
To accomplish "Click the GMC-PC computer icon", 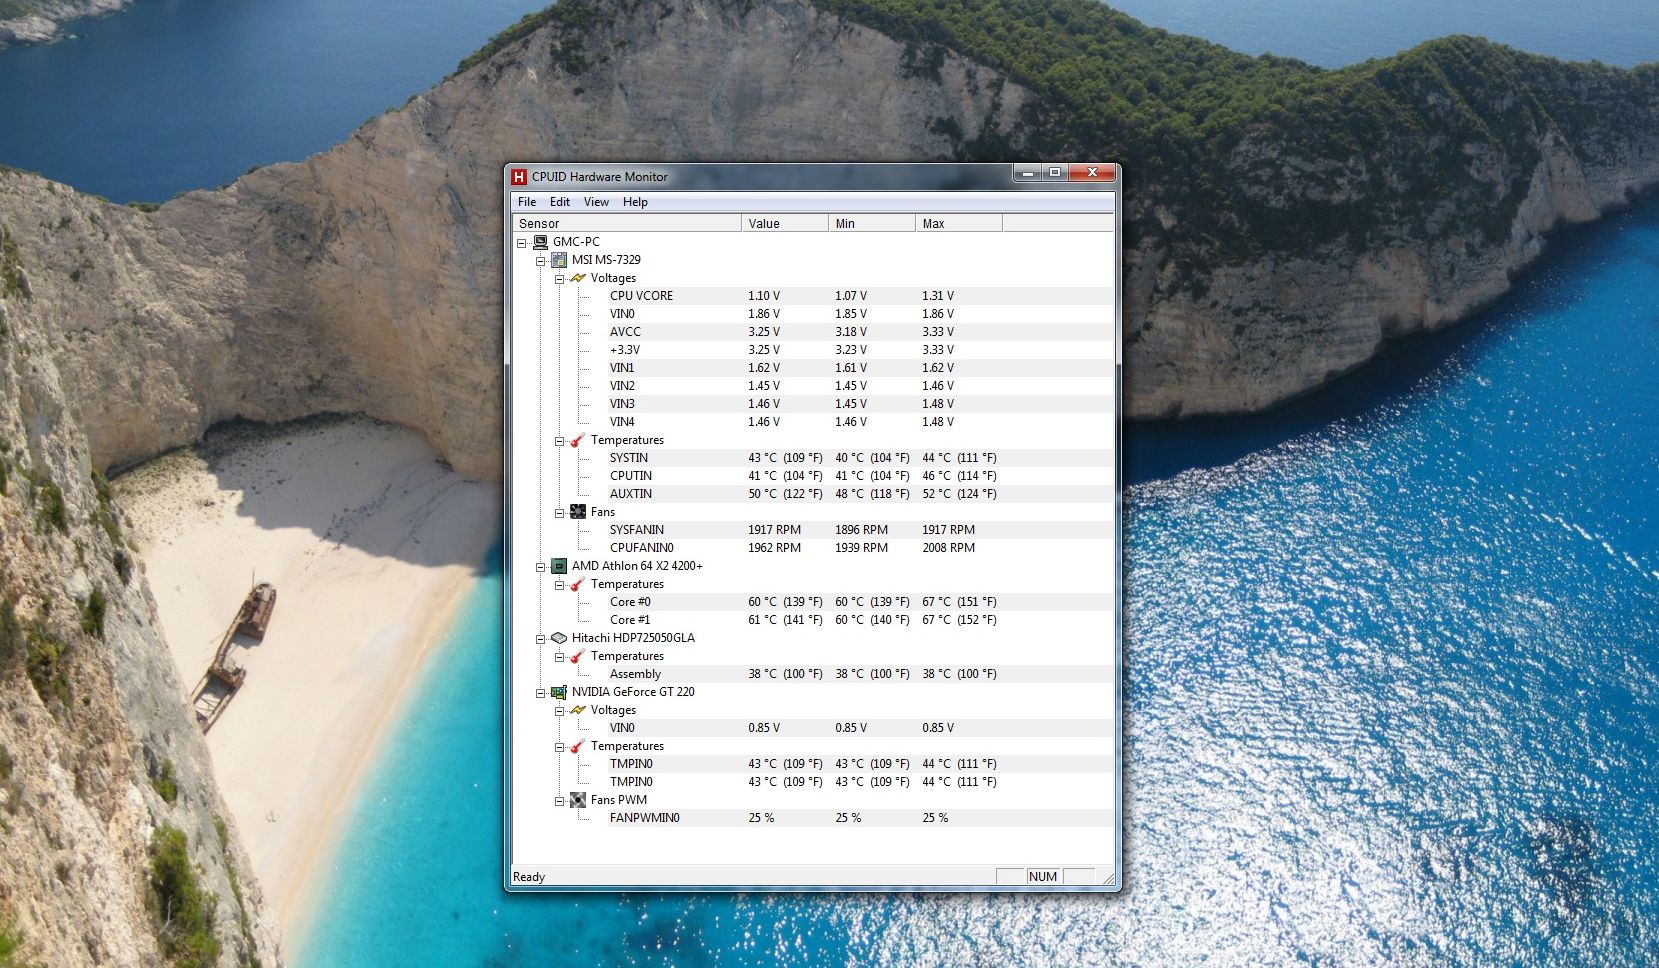I will click(x=541, y=242).
